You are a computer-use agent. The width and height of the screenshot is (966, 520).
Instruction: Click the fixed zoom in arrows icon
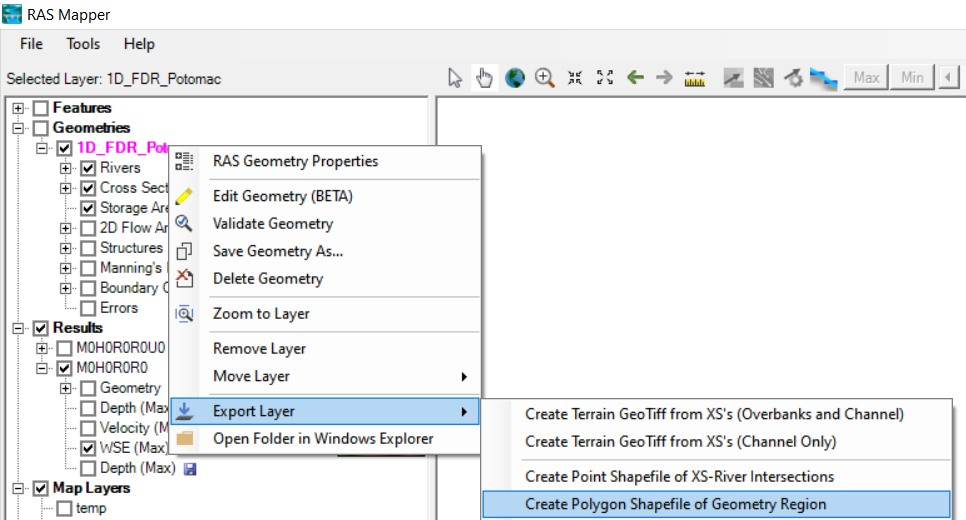click(x=575, y=78)
